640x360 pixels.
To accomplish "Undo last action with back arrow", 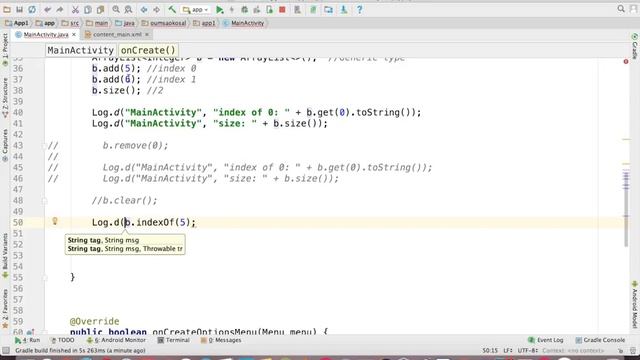I will 47,9.
